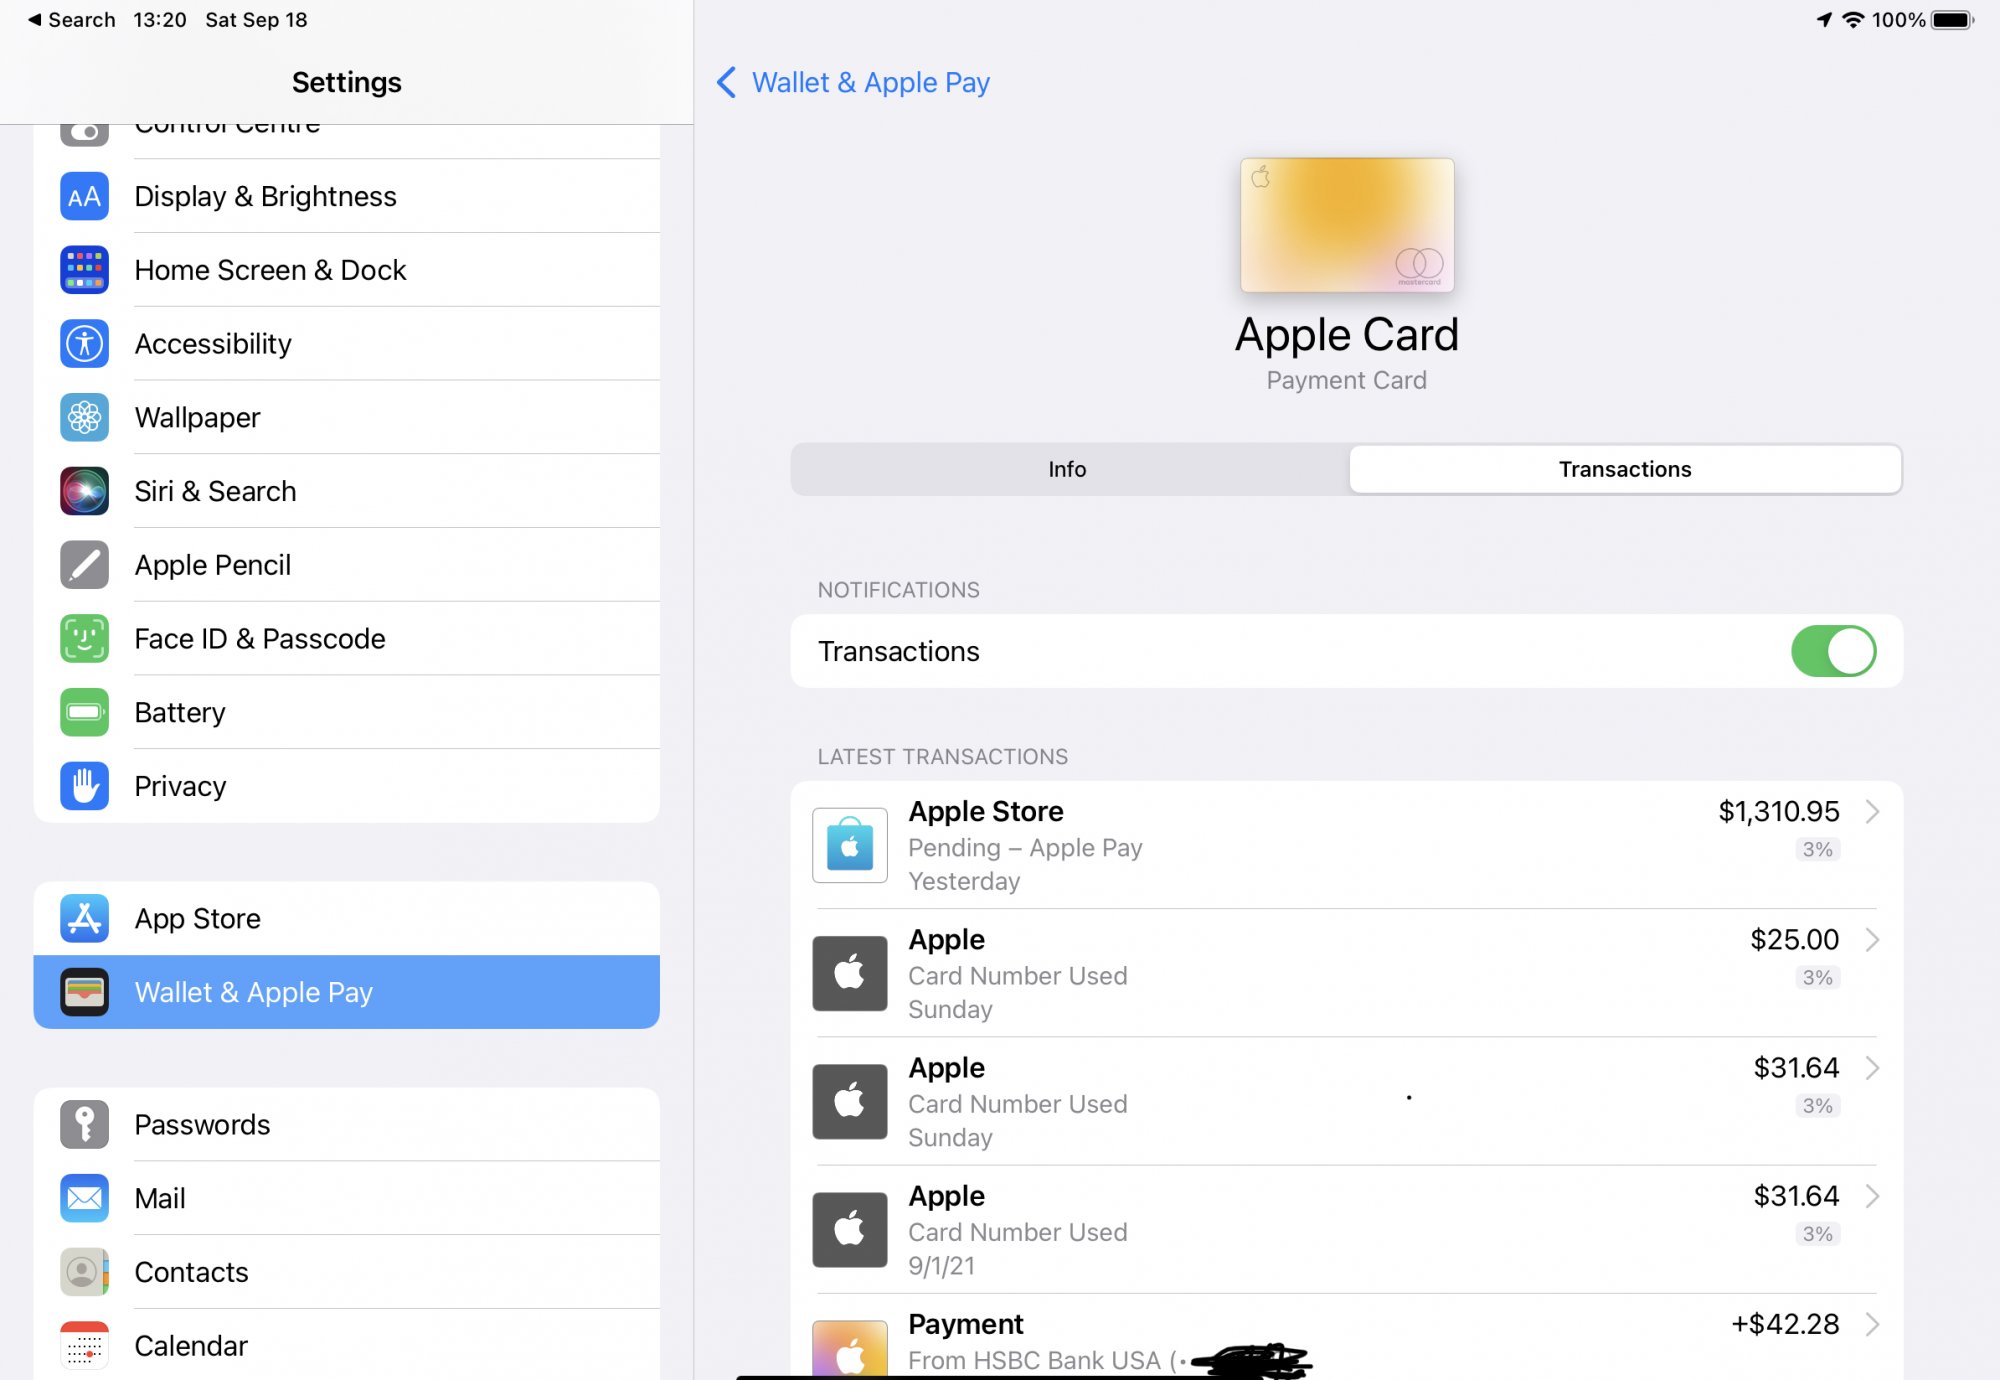This screenshot has height=1380, width=2000.
Task: Tap the Apple Card image thumbnail
Action: coord(1346,225)
